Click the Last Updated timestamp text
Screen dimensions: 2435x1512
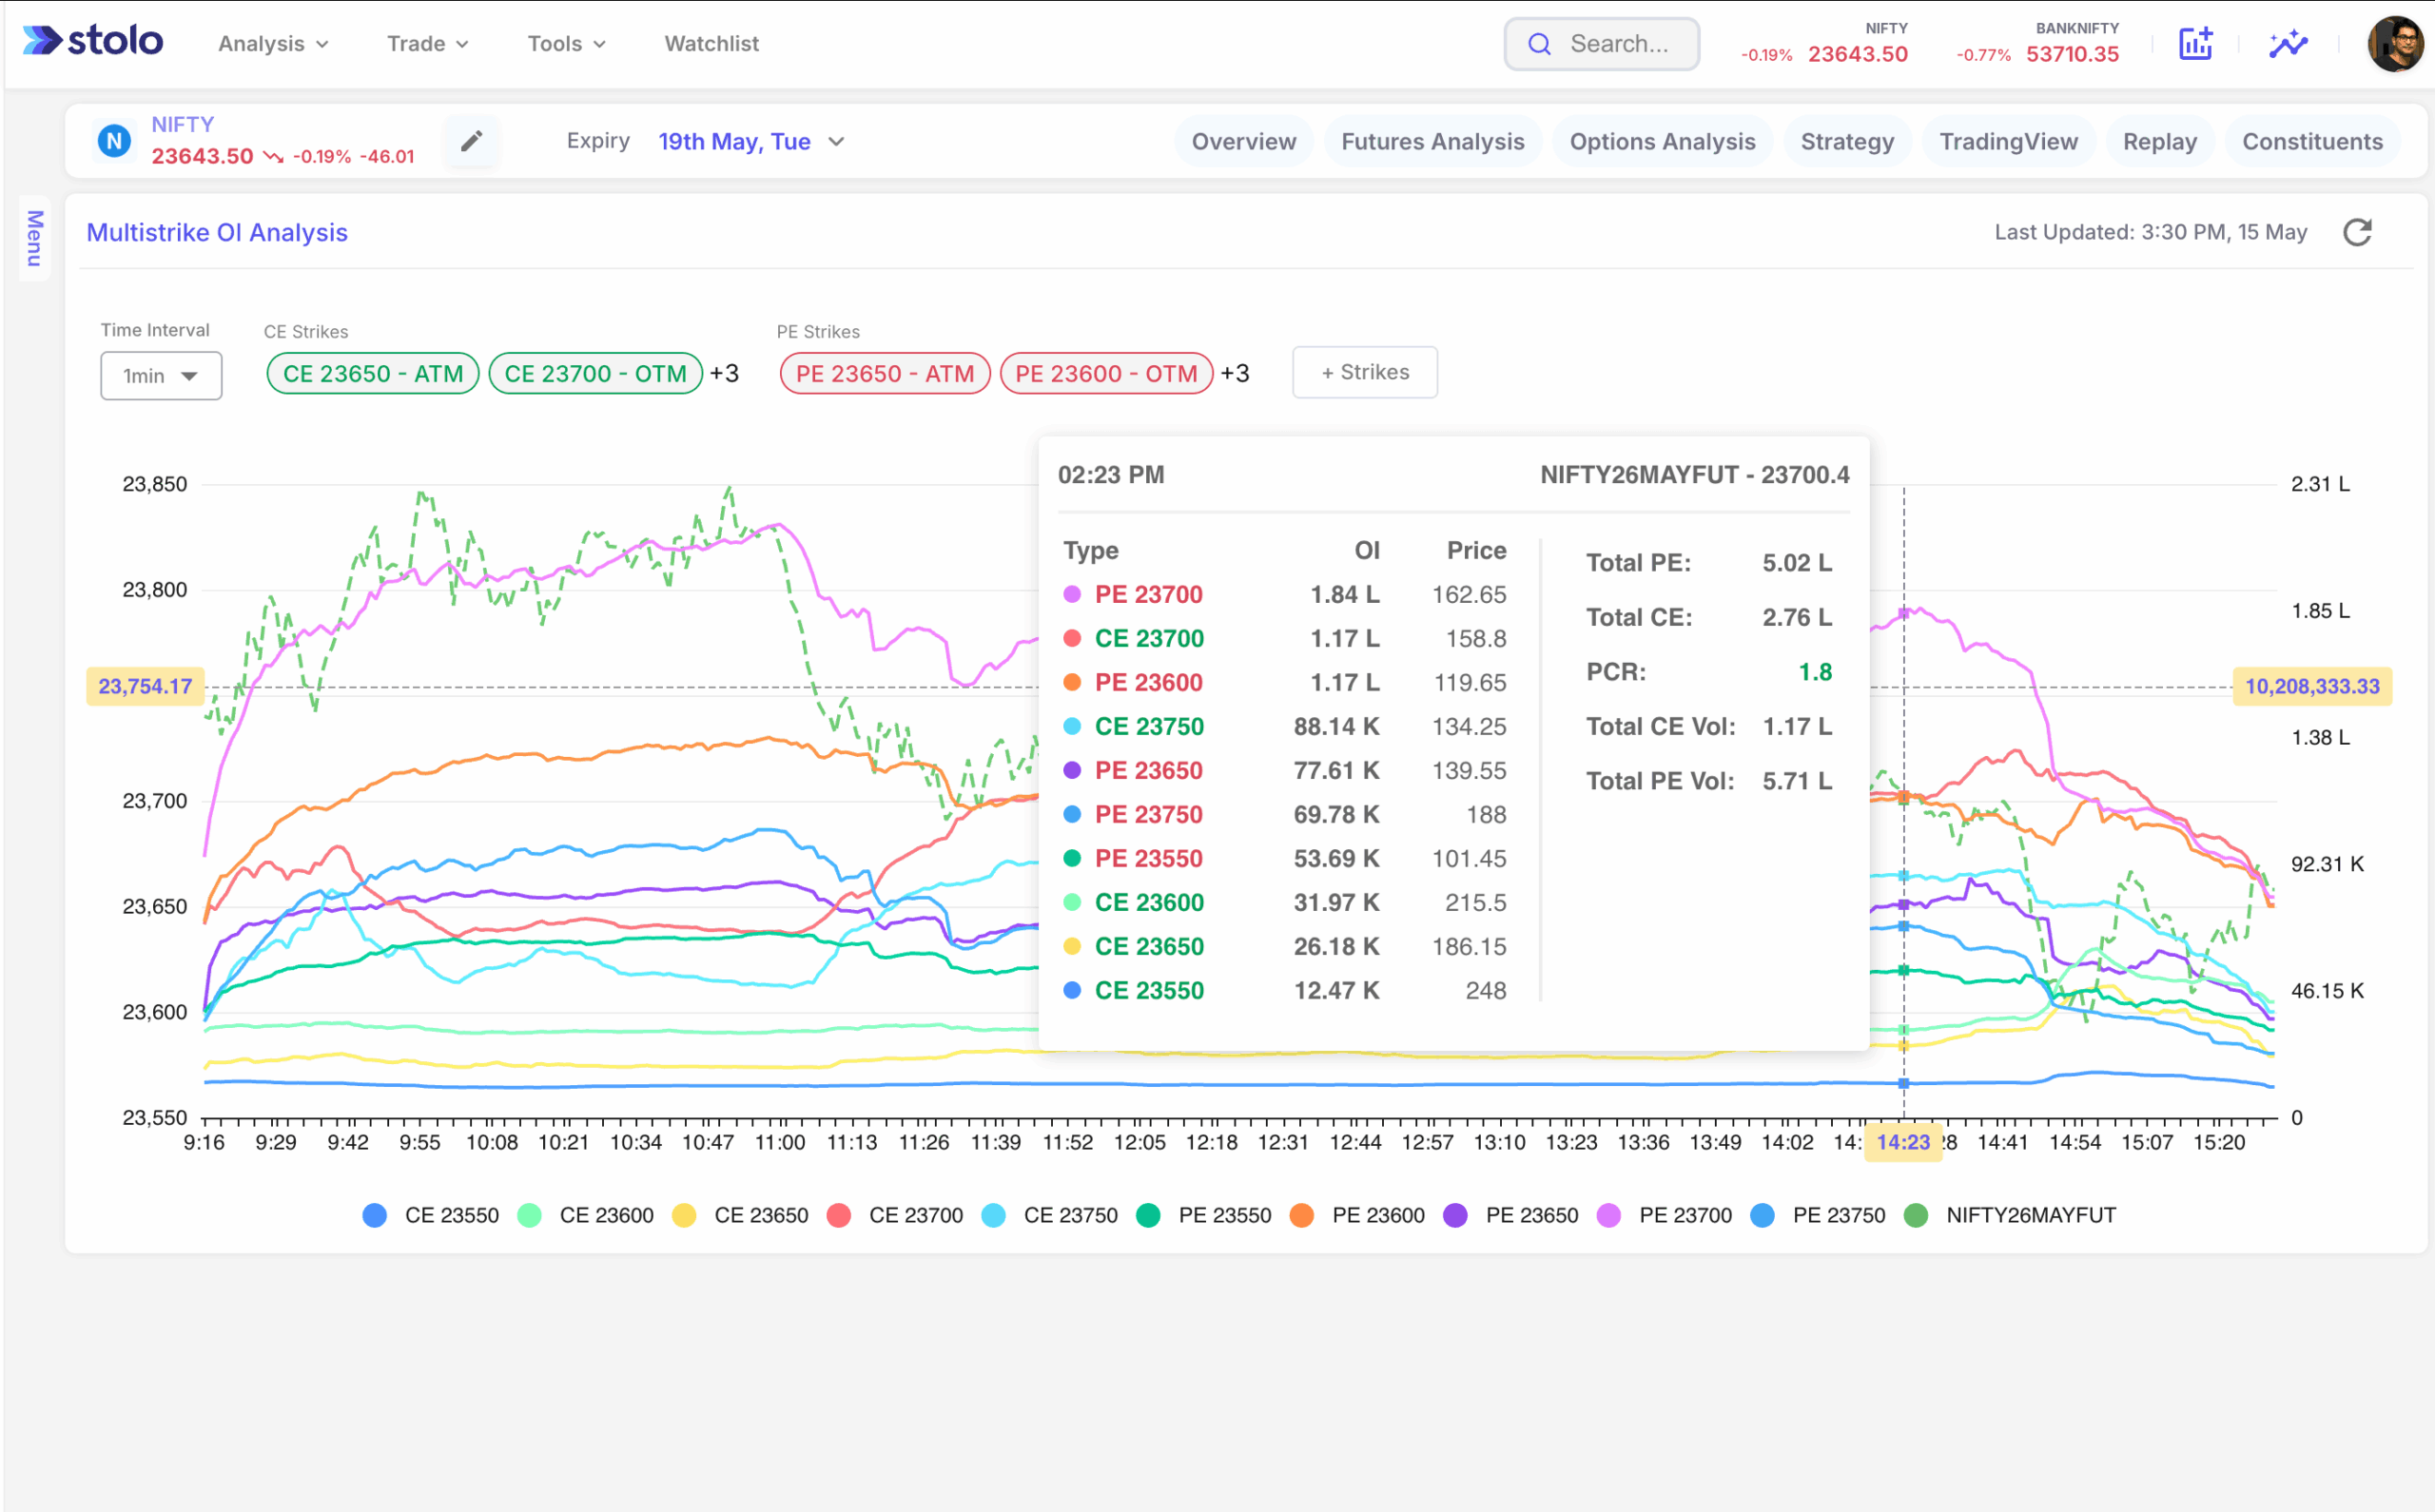click(x=2150, y=232)
